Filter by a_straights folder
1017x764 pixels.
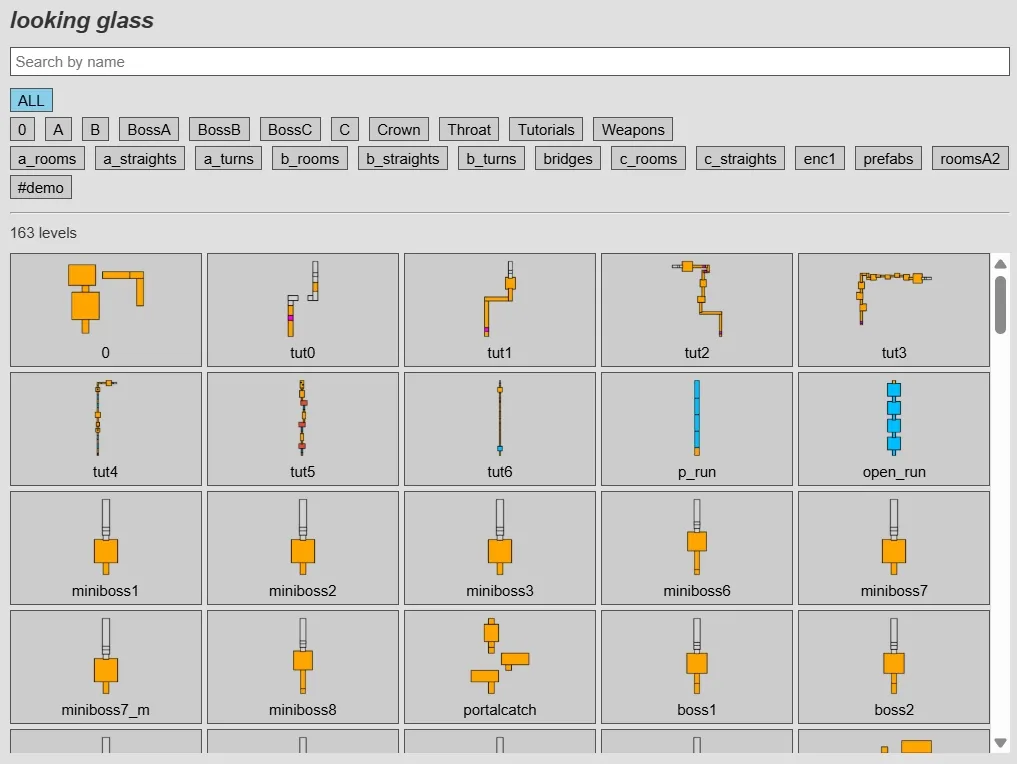pos(140,159)
